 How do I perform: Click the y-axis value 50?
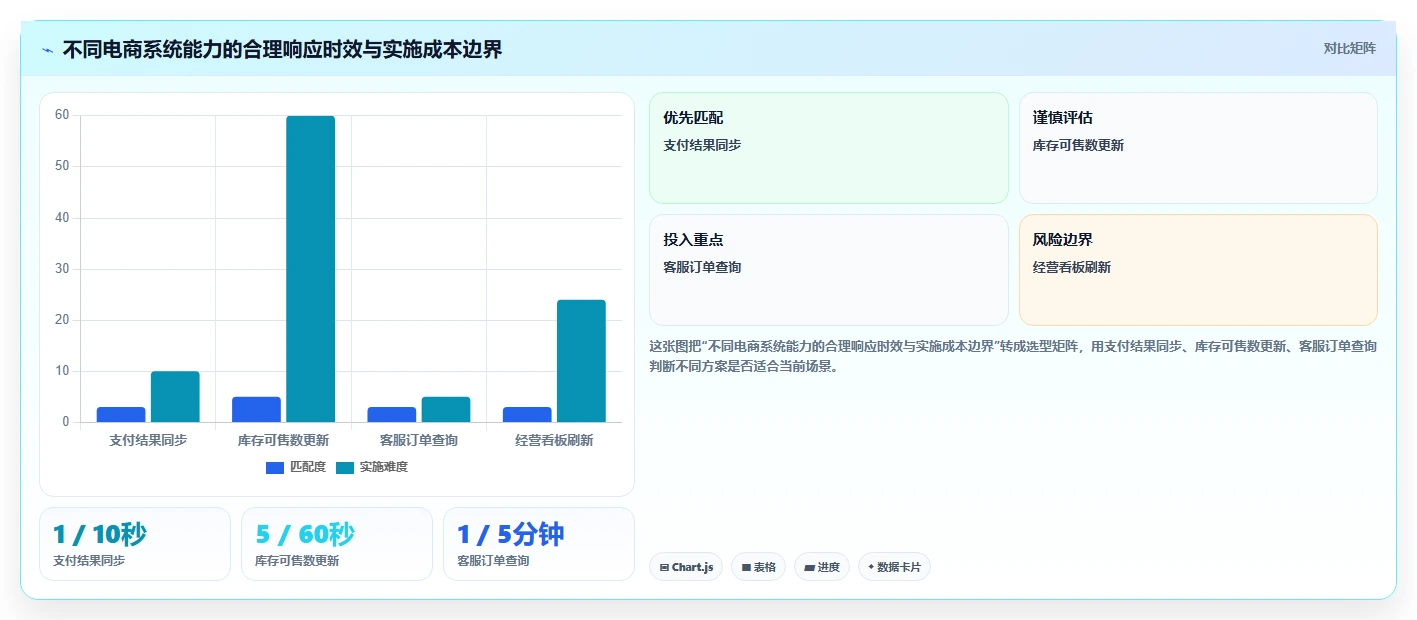coord(62,166)
